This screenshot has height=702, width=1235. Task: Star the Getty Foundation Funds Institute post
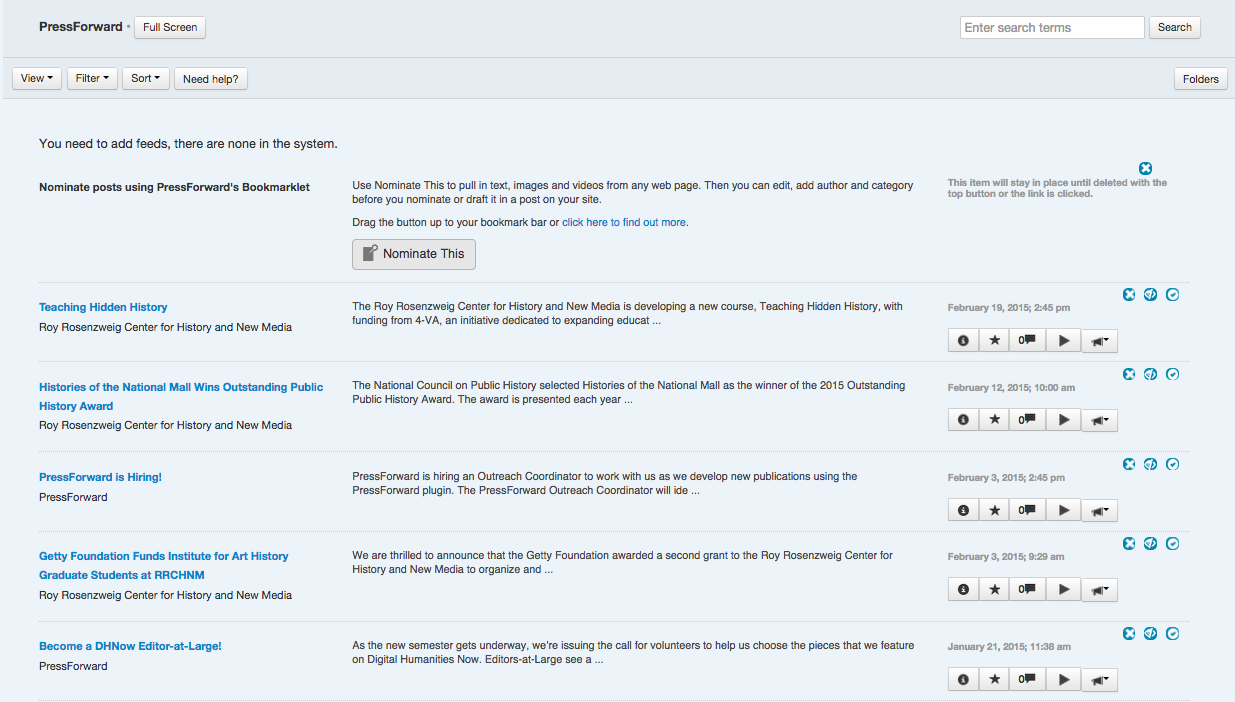pos(994,589)
